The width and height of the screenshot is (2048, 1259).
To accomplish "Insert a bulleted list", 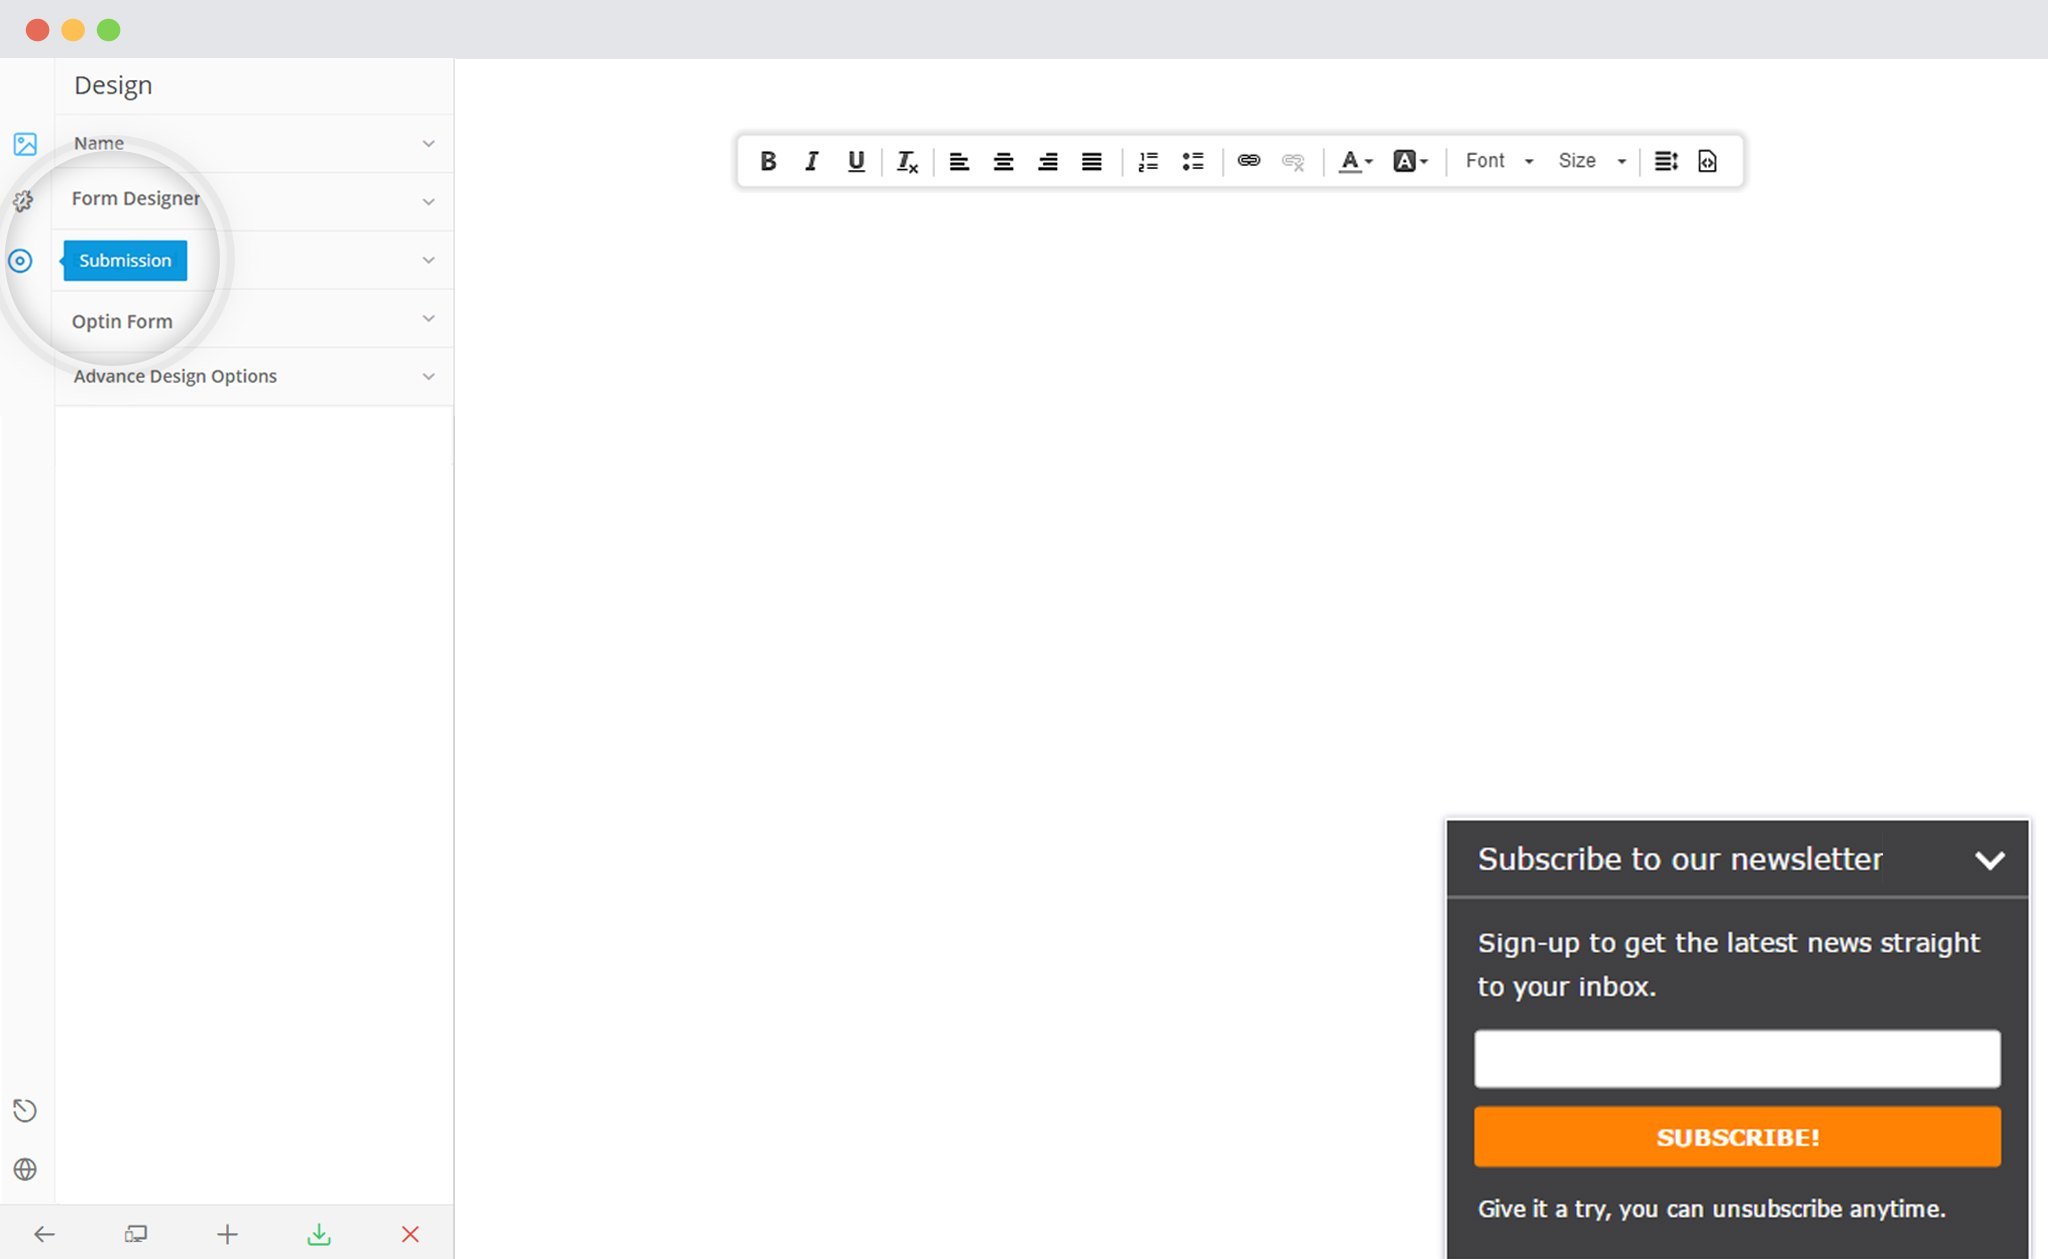I will [x=1192, y=161].
